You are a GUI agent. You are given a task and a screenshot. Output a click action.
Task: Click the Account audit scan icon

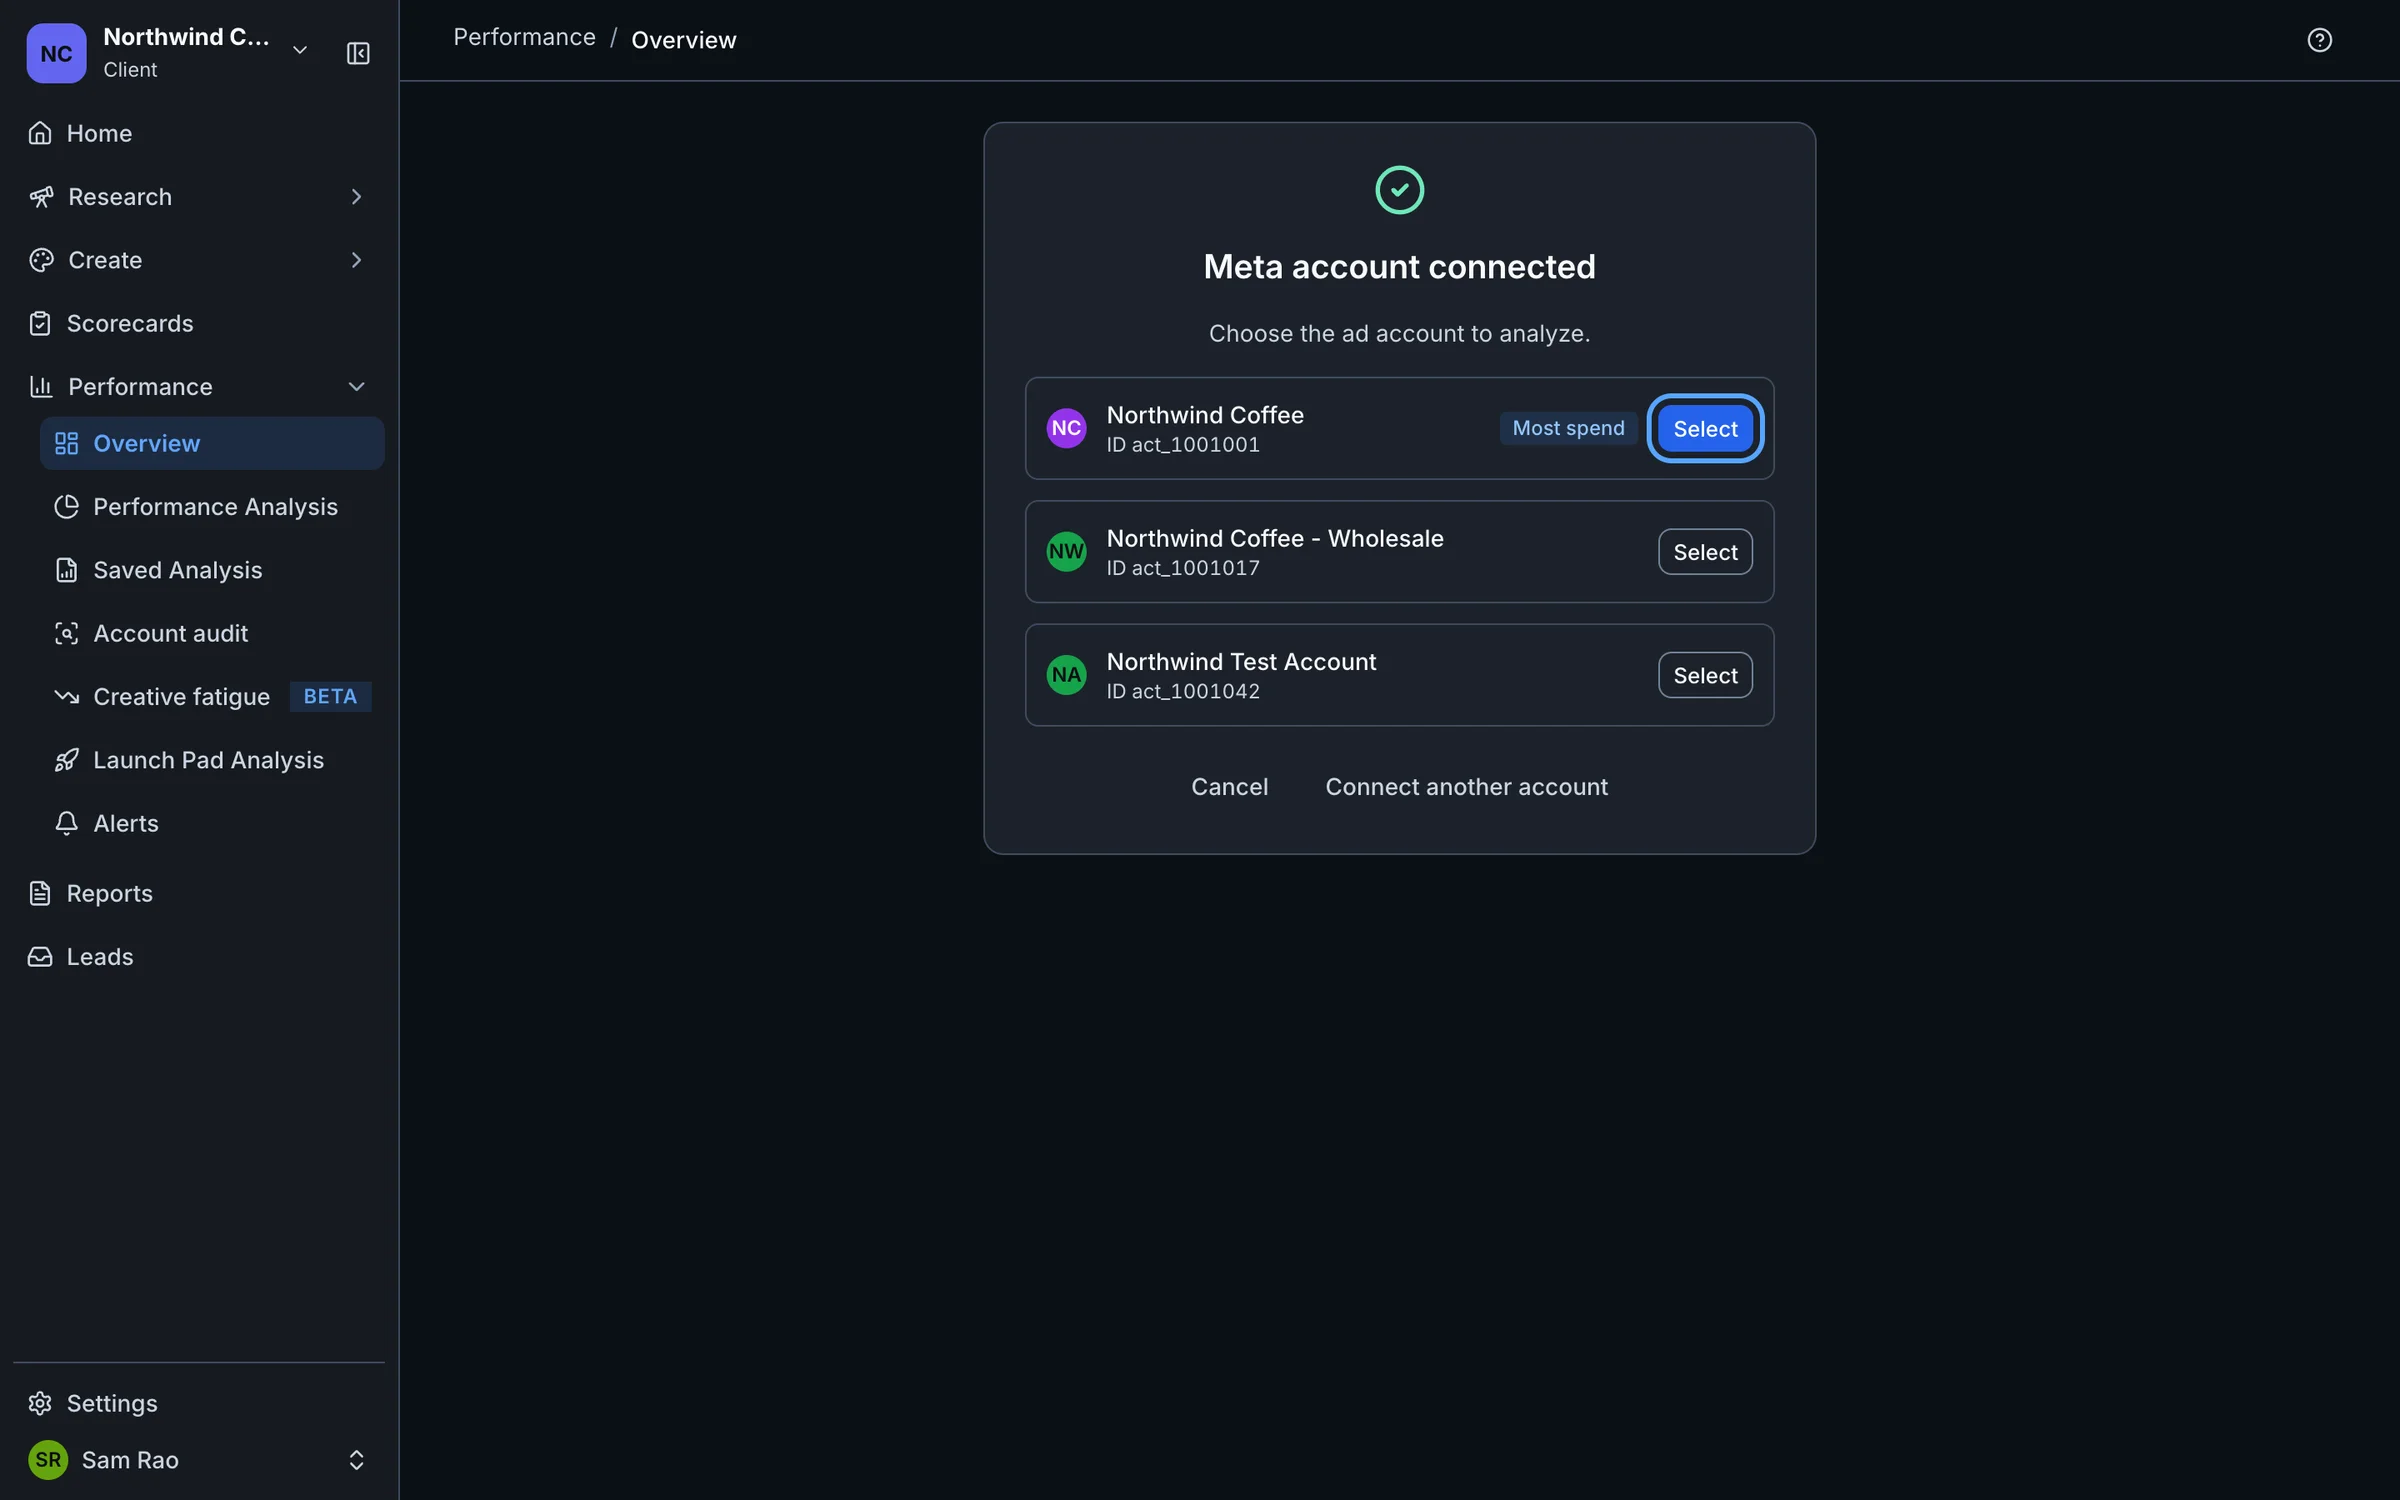click(x=66, y=633)
